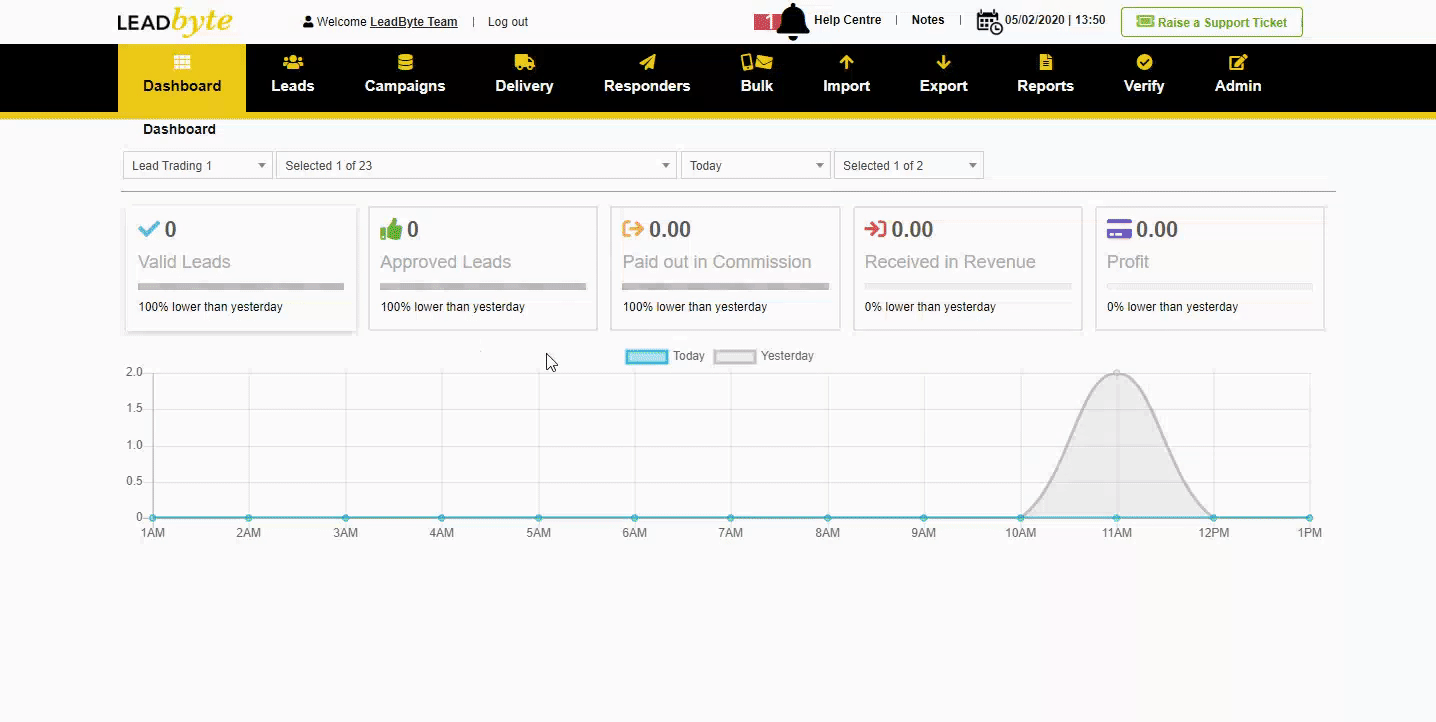Click the Leads people icon

click(293, 62)
